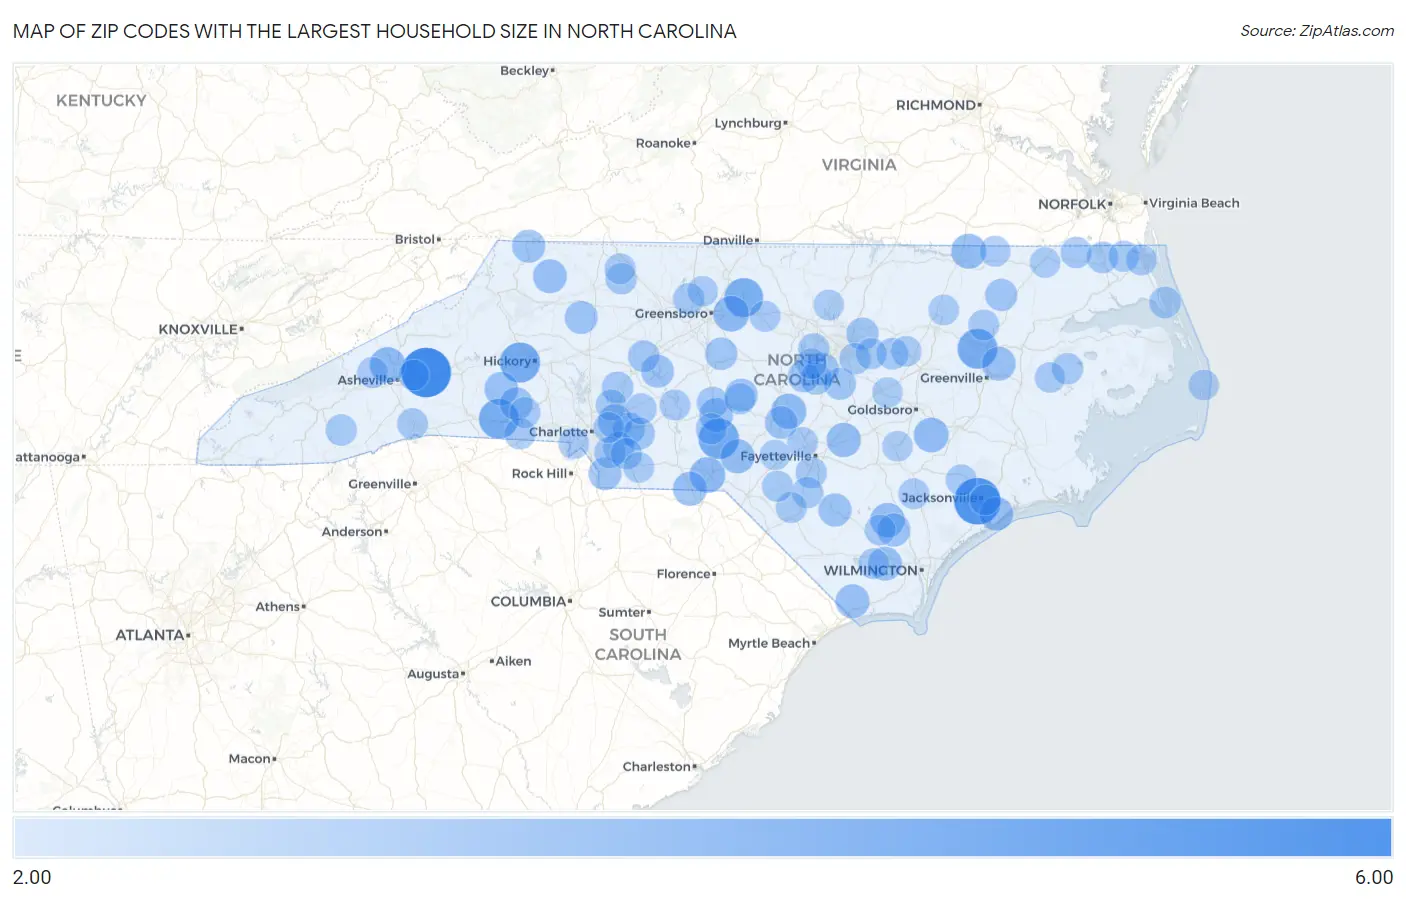Click the Beckley city label
This screenshot has height=899, width=1406.
(525, 71)
